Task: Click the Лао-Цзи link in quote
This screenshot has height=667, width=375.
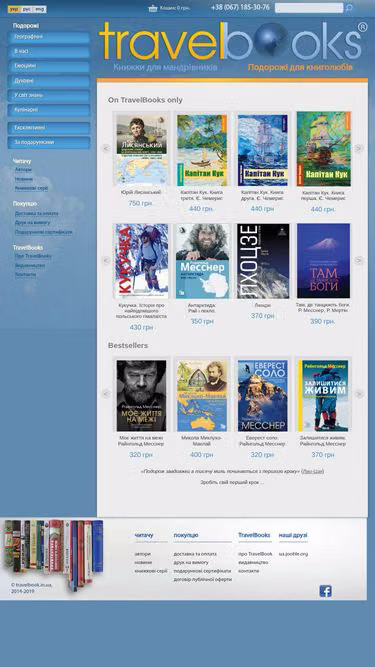Action: 312,472
